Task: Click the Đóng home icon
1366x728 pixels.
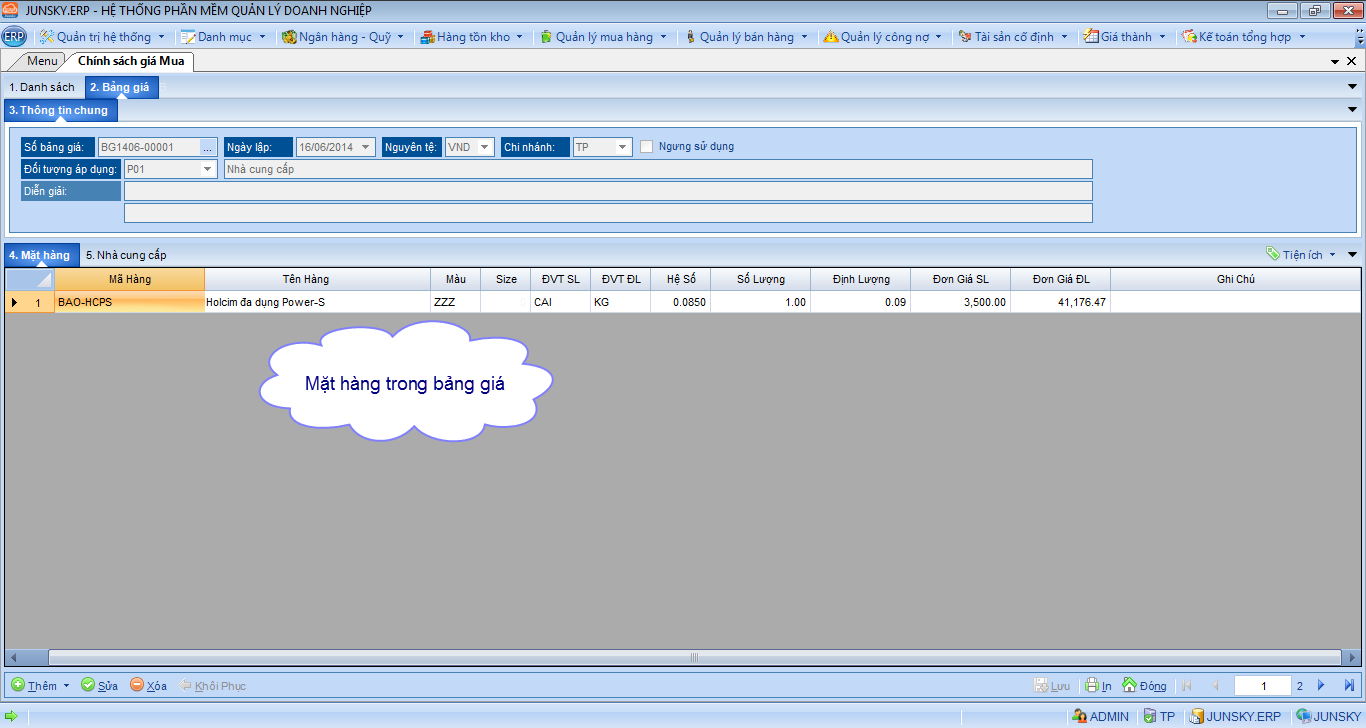Action: (1130, 685)
